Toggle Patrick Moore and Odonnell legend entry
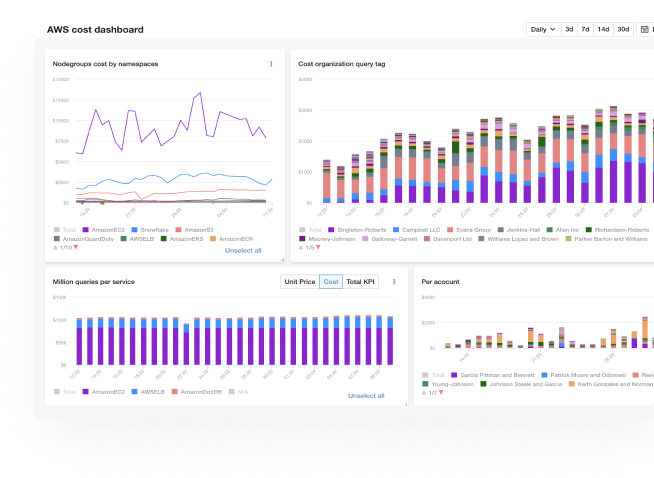The width and height of the screenshot is (654, 478). coord(584,375)
